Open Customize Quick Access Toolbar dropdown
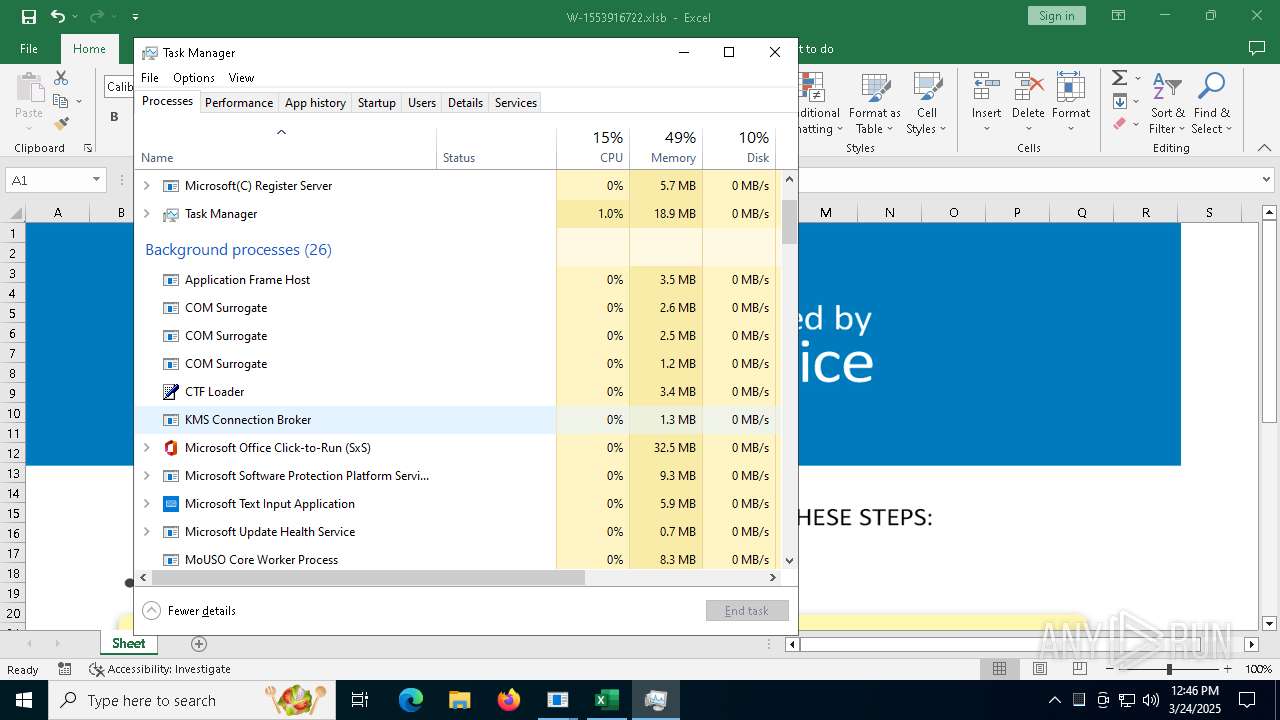This screenshot has width=1280, height=720. tap(135, 16)
